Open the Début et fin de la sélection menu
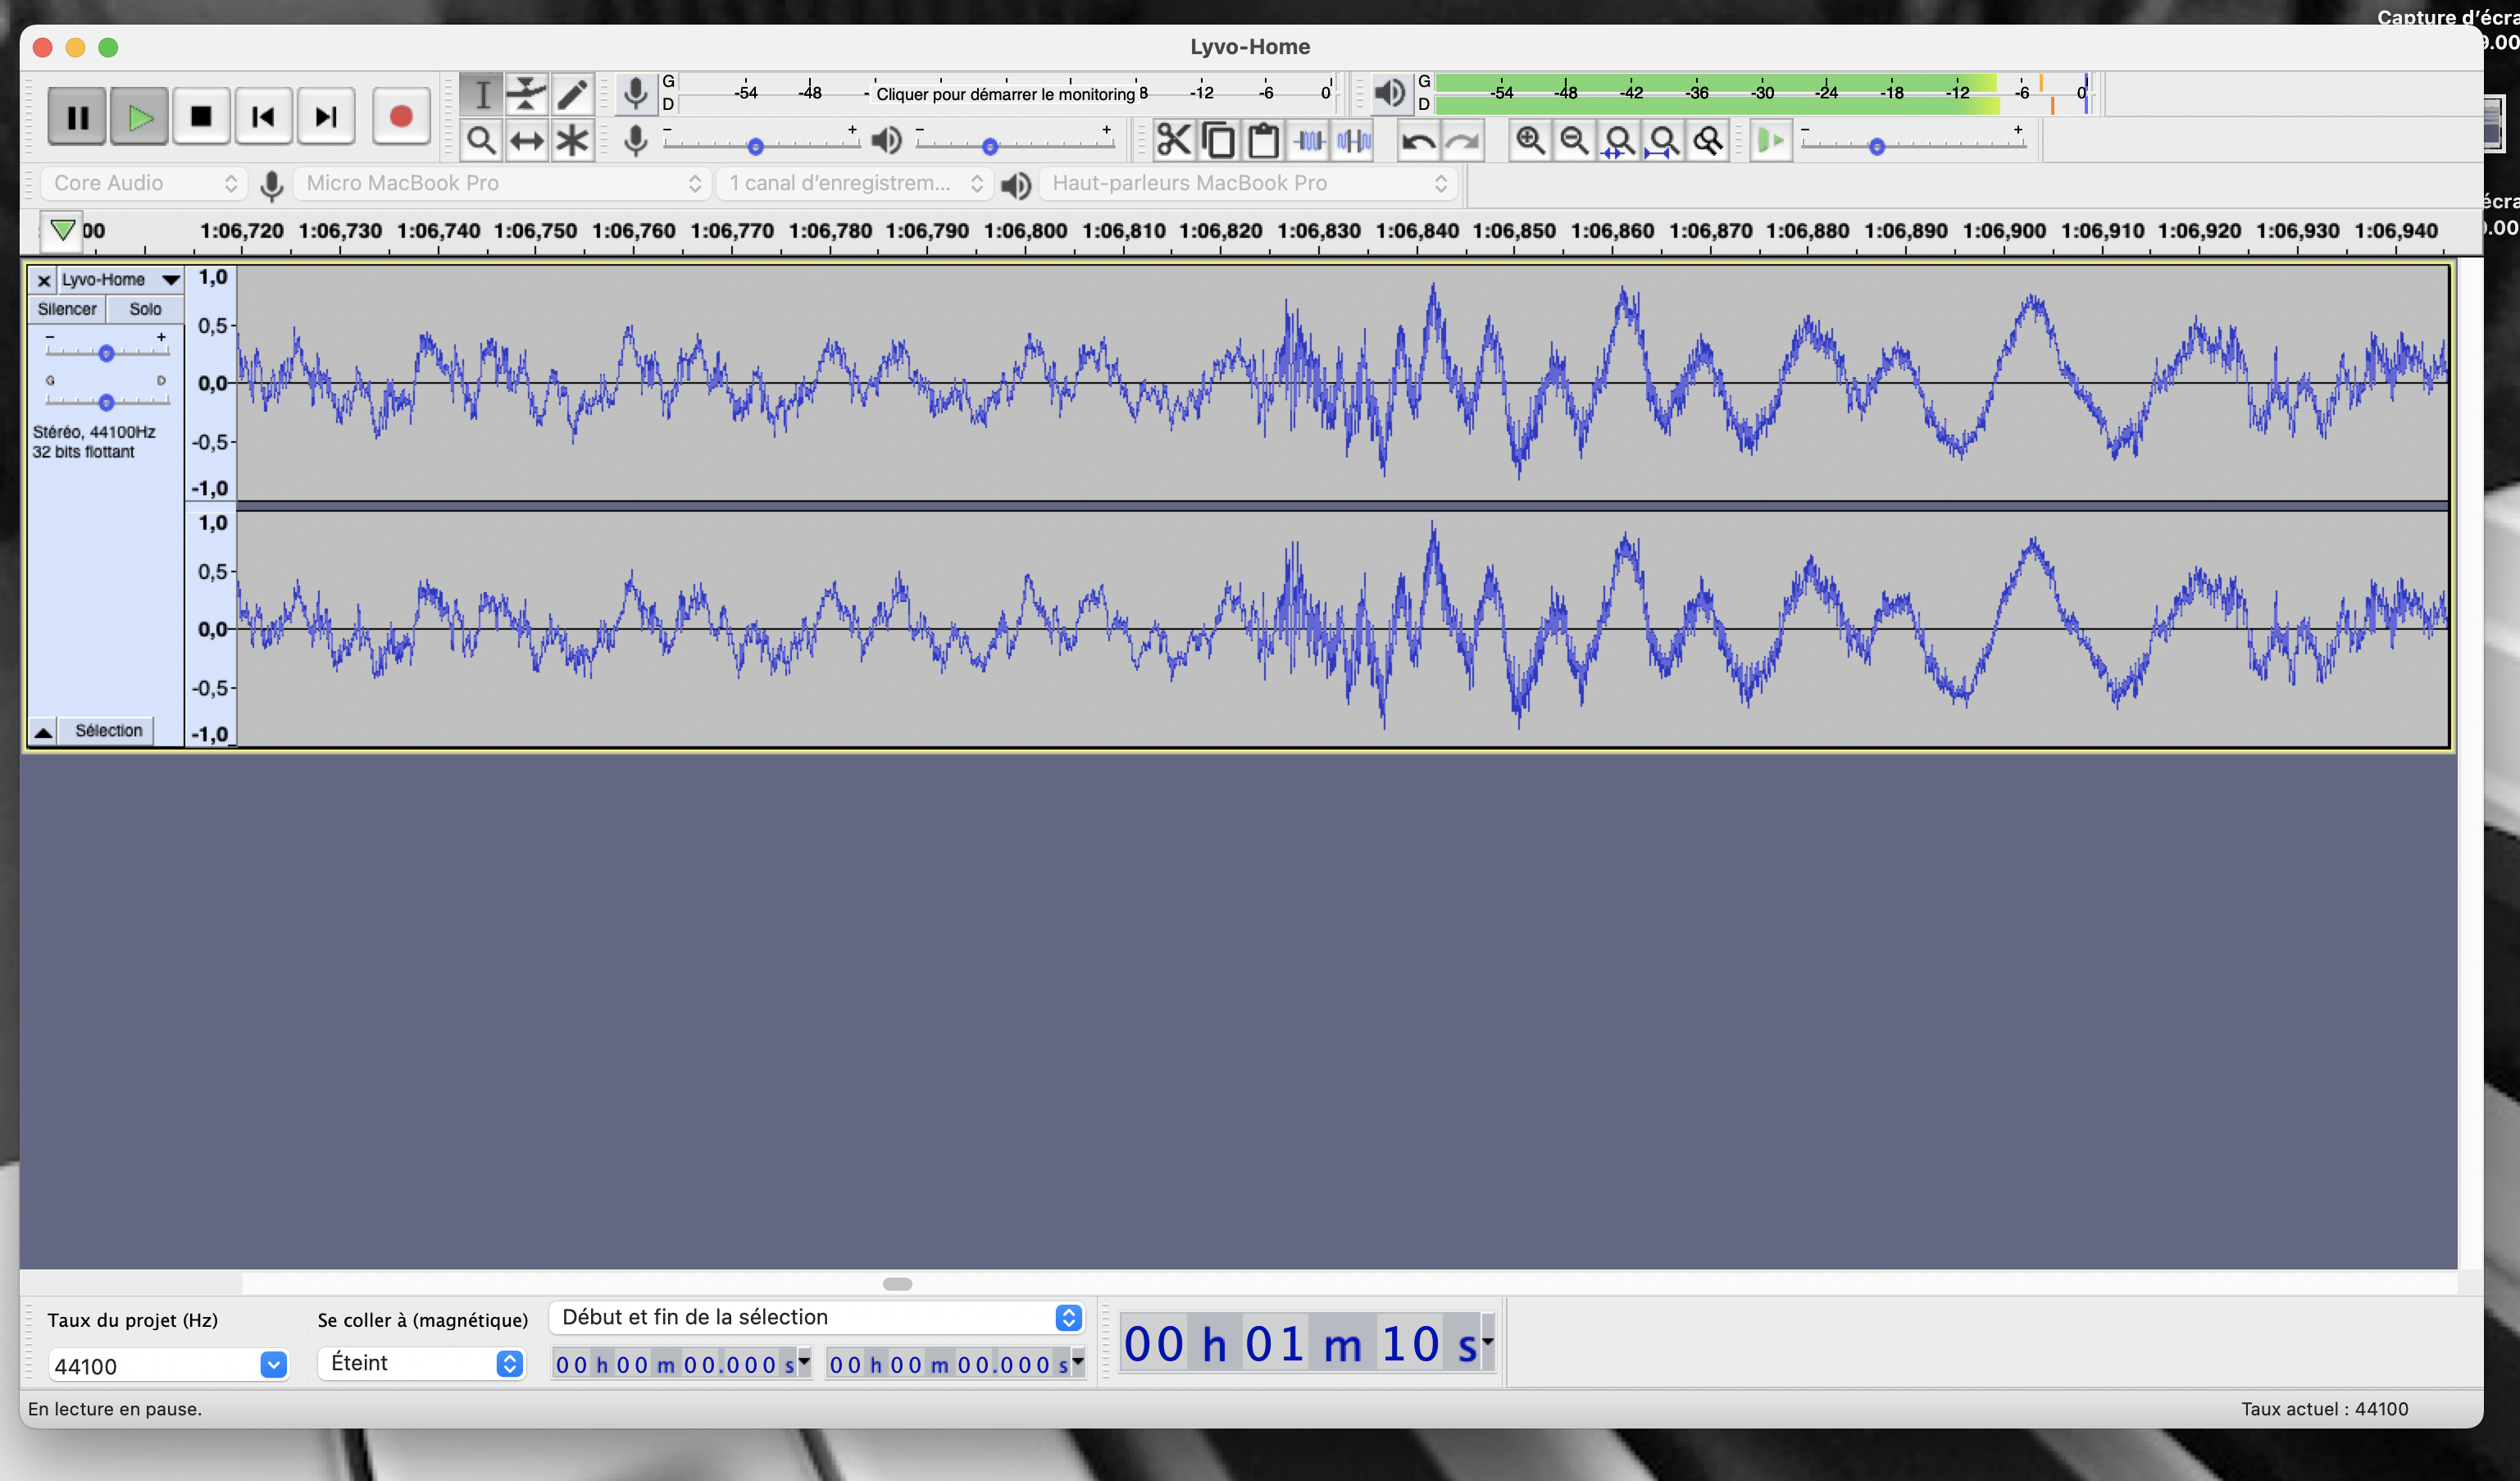The width and height of the screenshot is (2520, 1481). tap(816, 1317)
